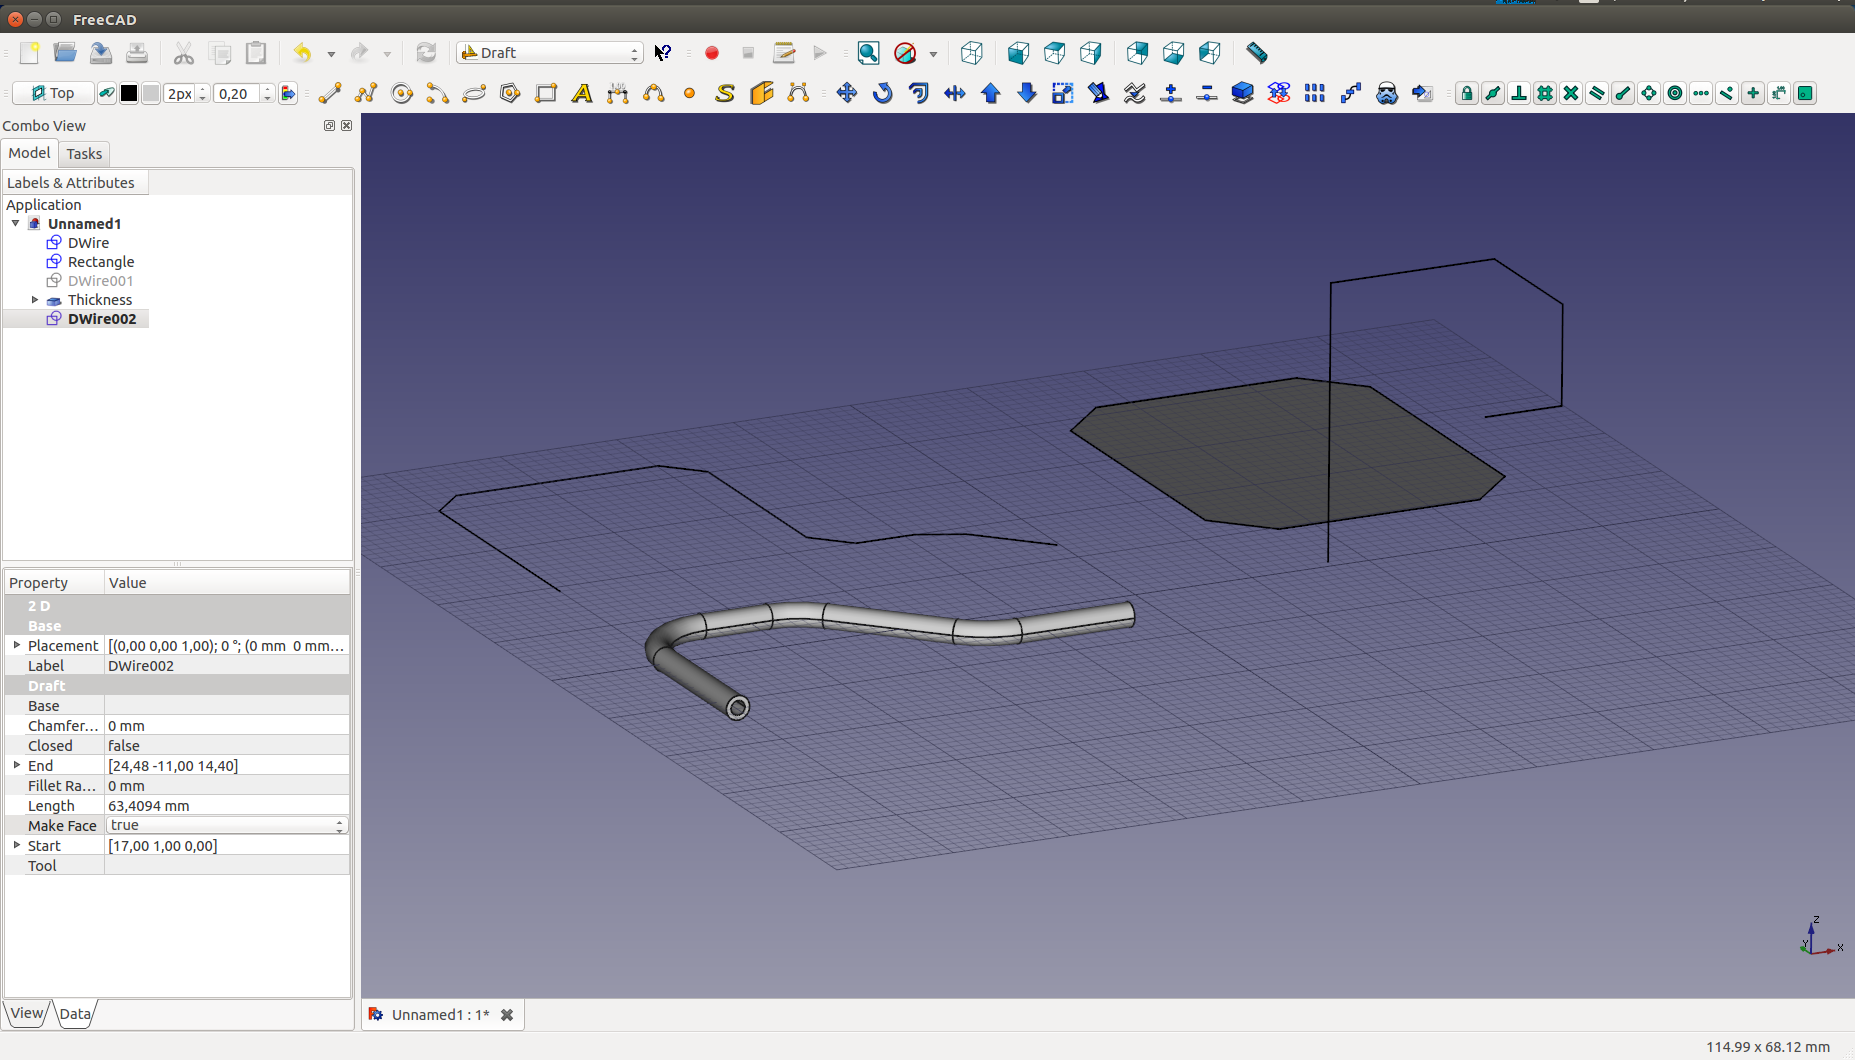Screen dimensions: 1855x1060
Task: Switch to the View properties tab
Action: [x=27, y=1013]
